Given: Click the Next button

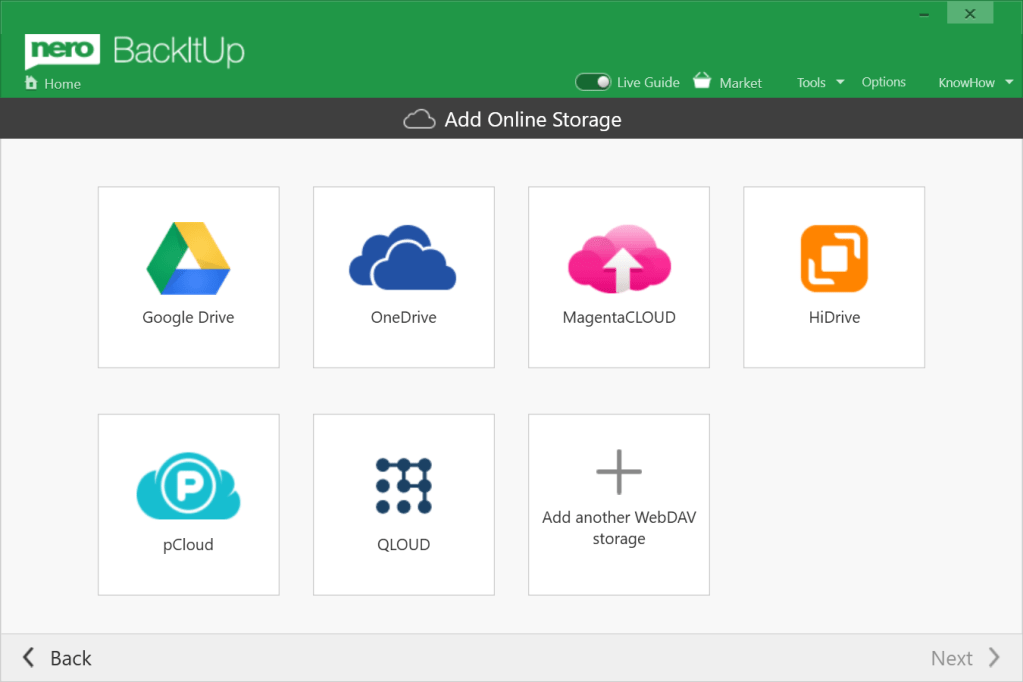Looking at the screenshot, I should point(964,657).
